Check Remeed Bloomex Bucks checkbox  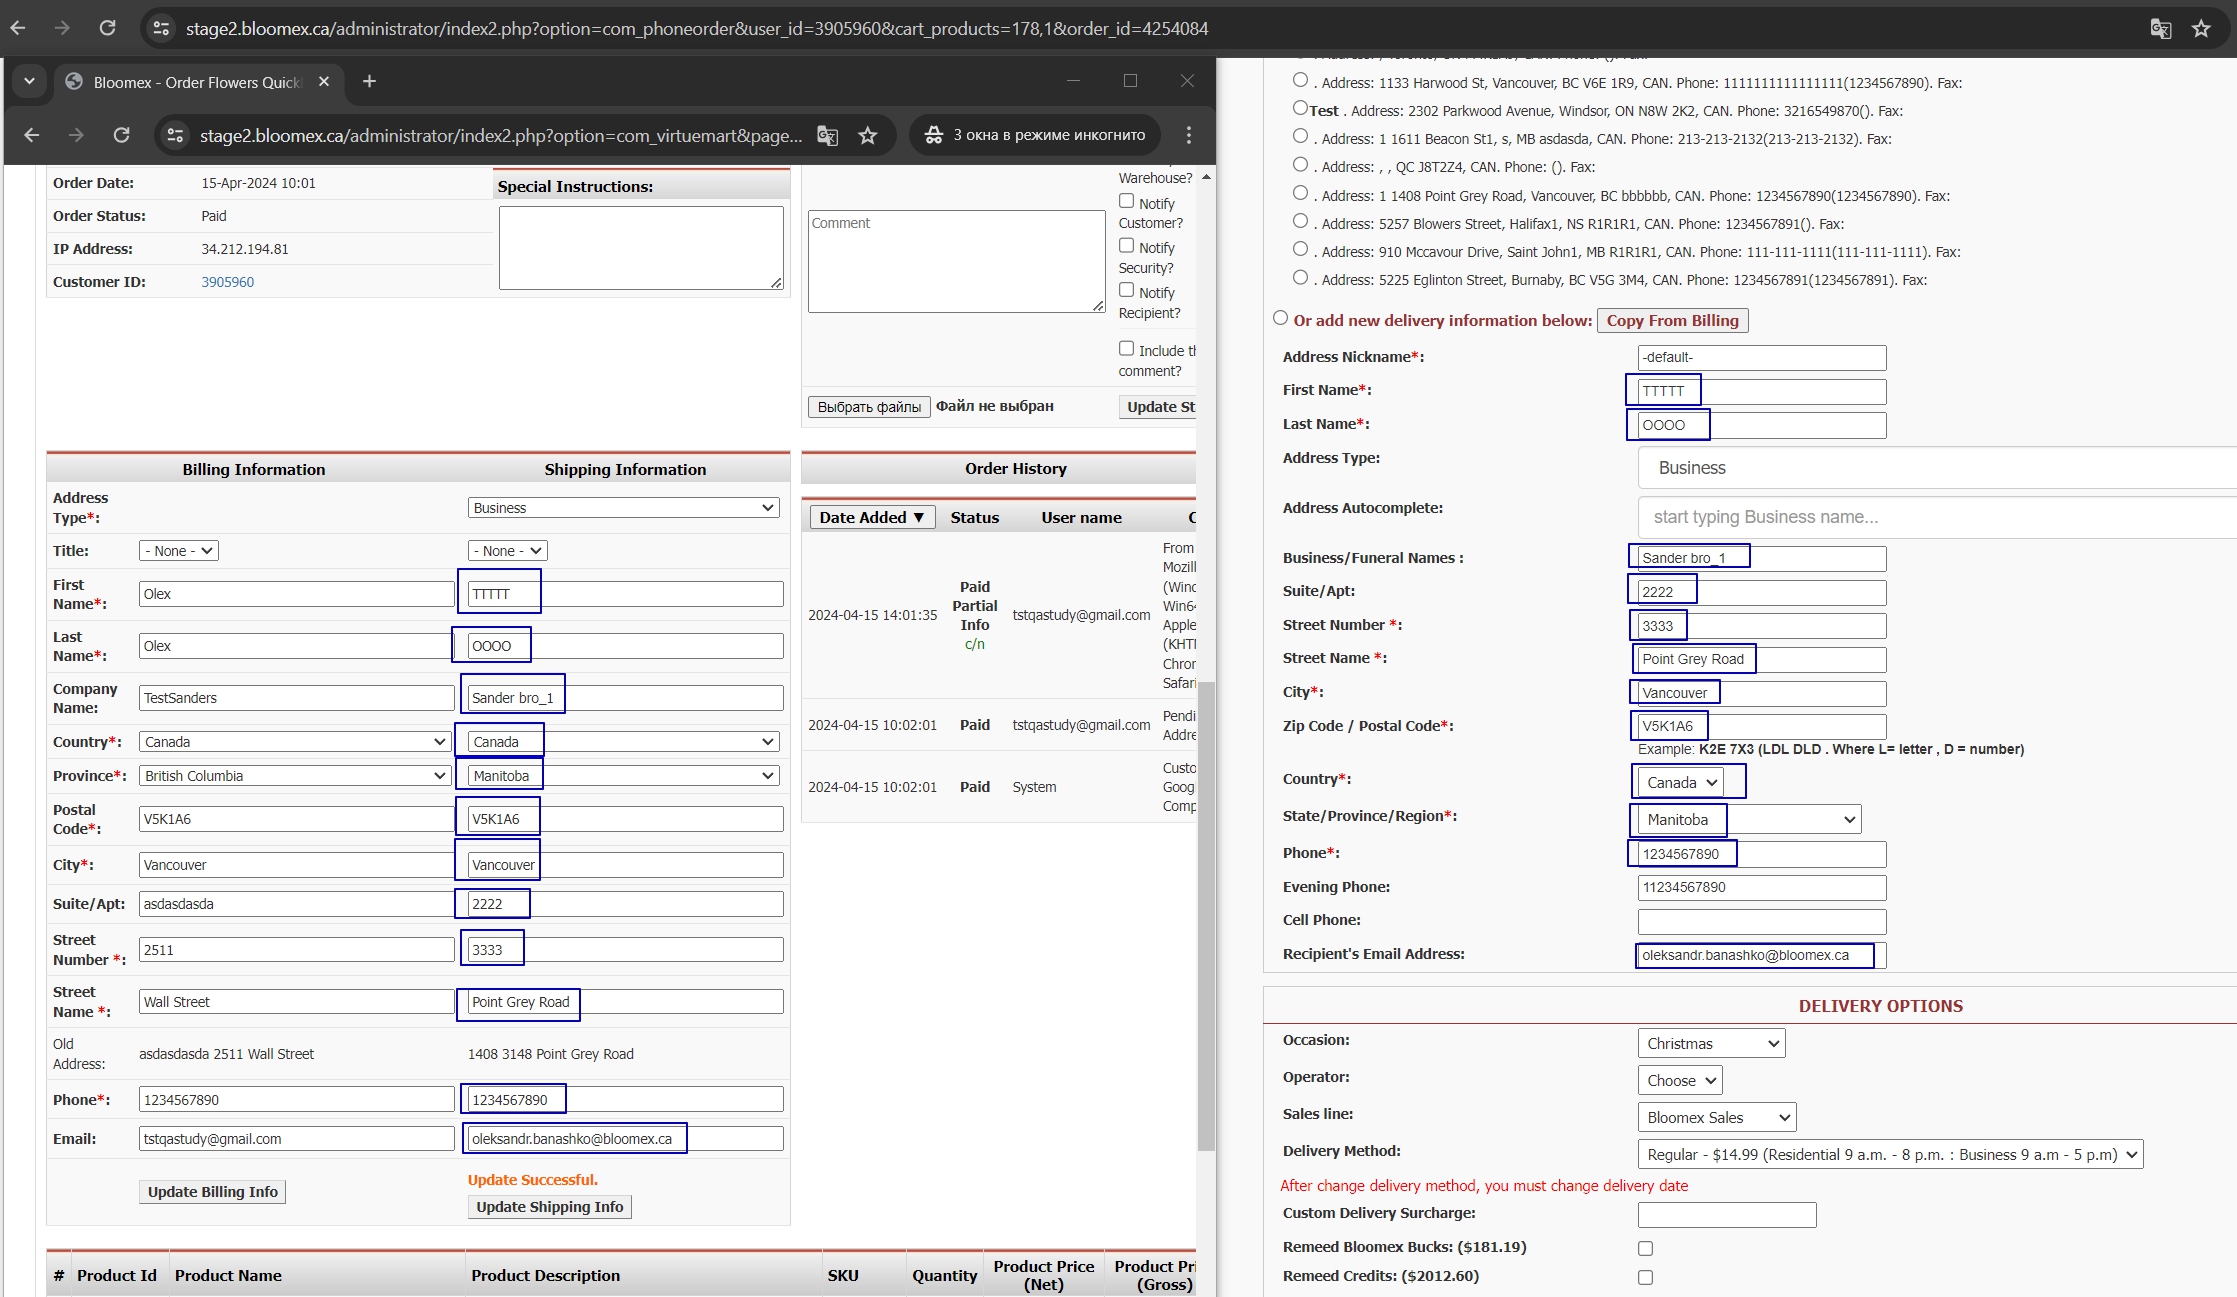(1645, 1248)
